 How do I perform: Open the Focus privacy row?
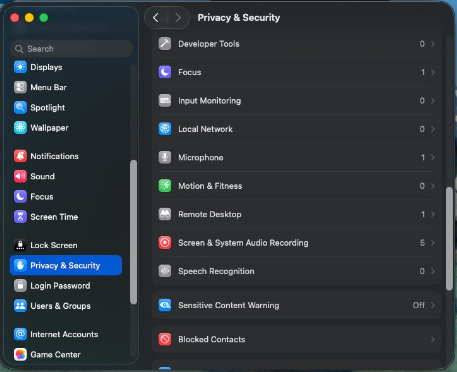tap(297, 72)
